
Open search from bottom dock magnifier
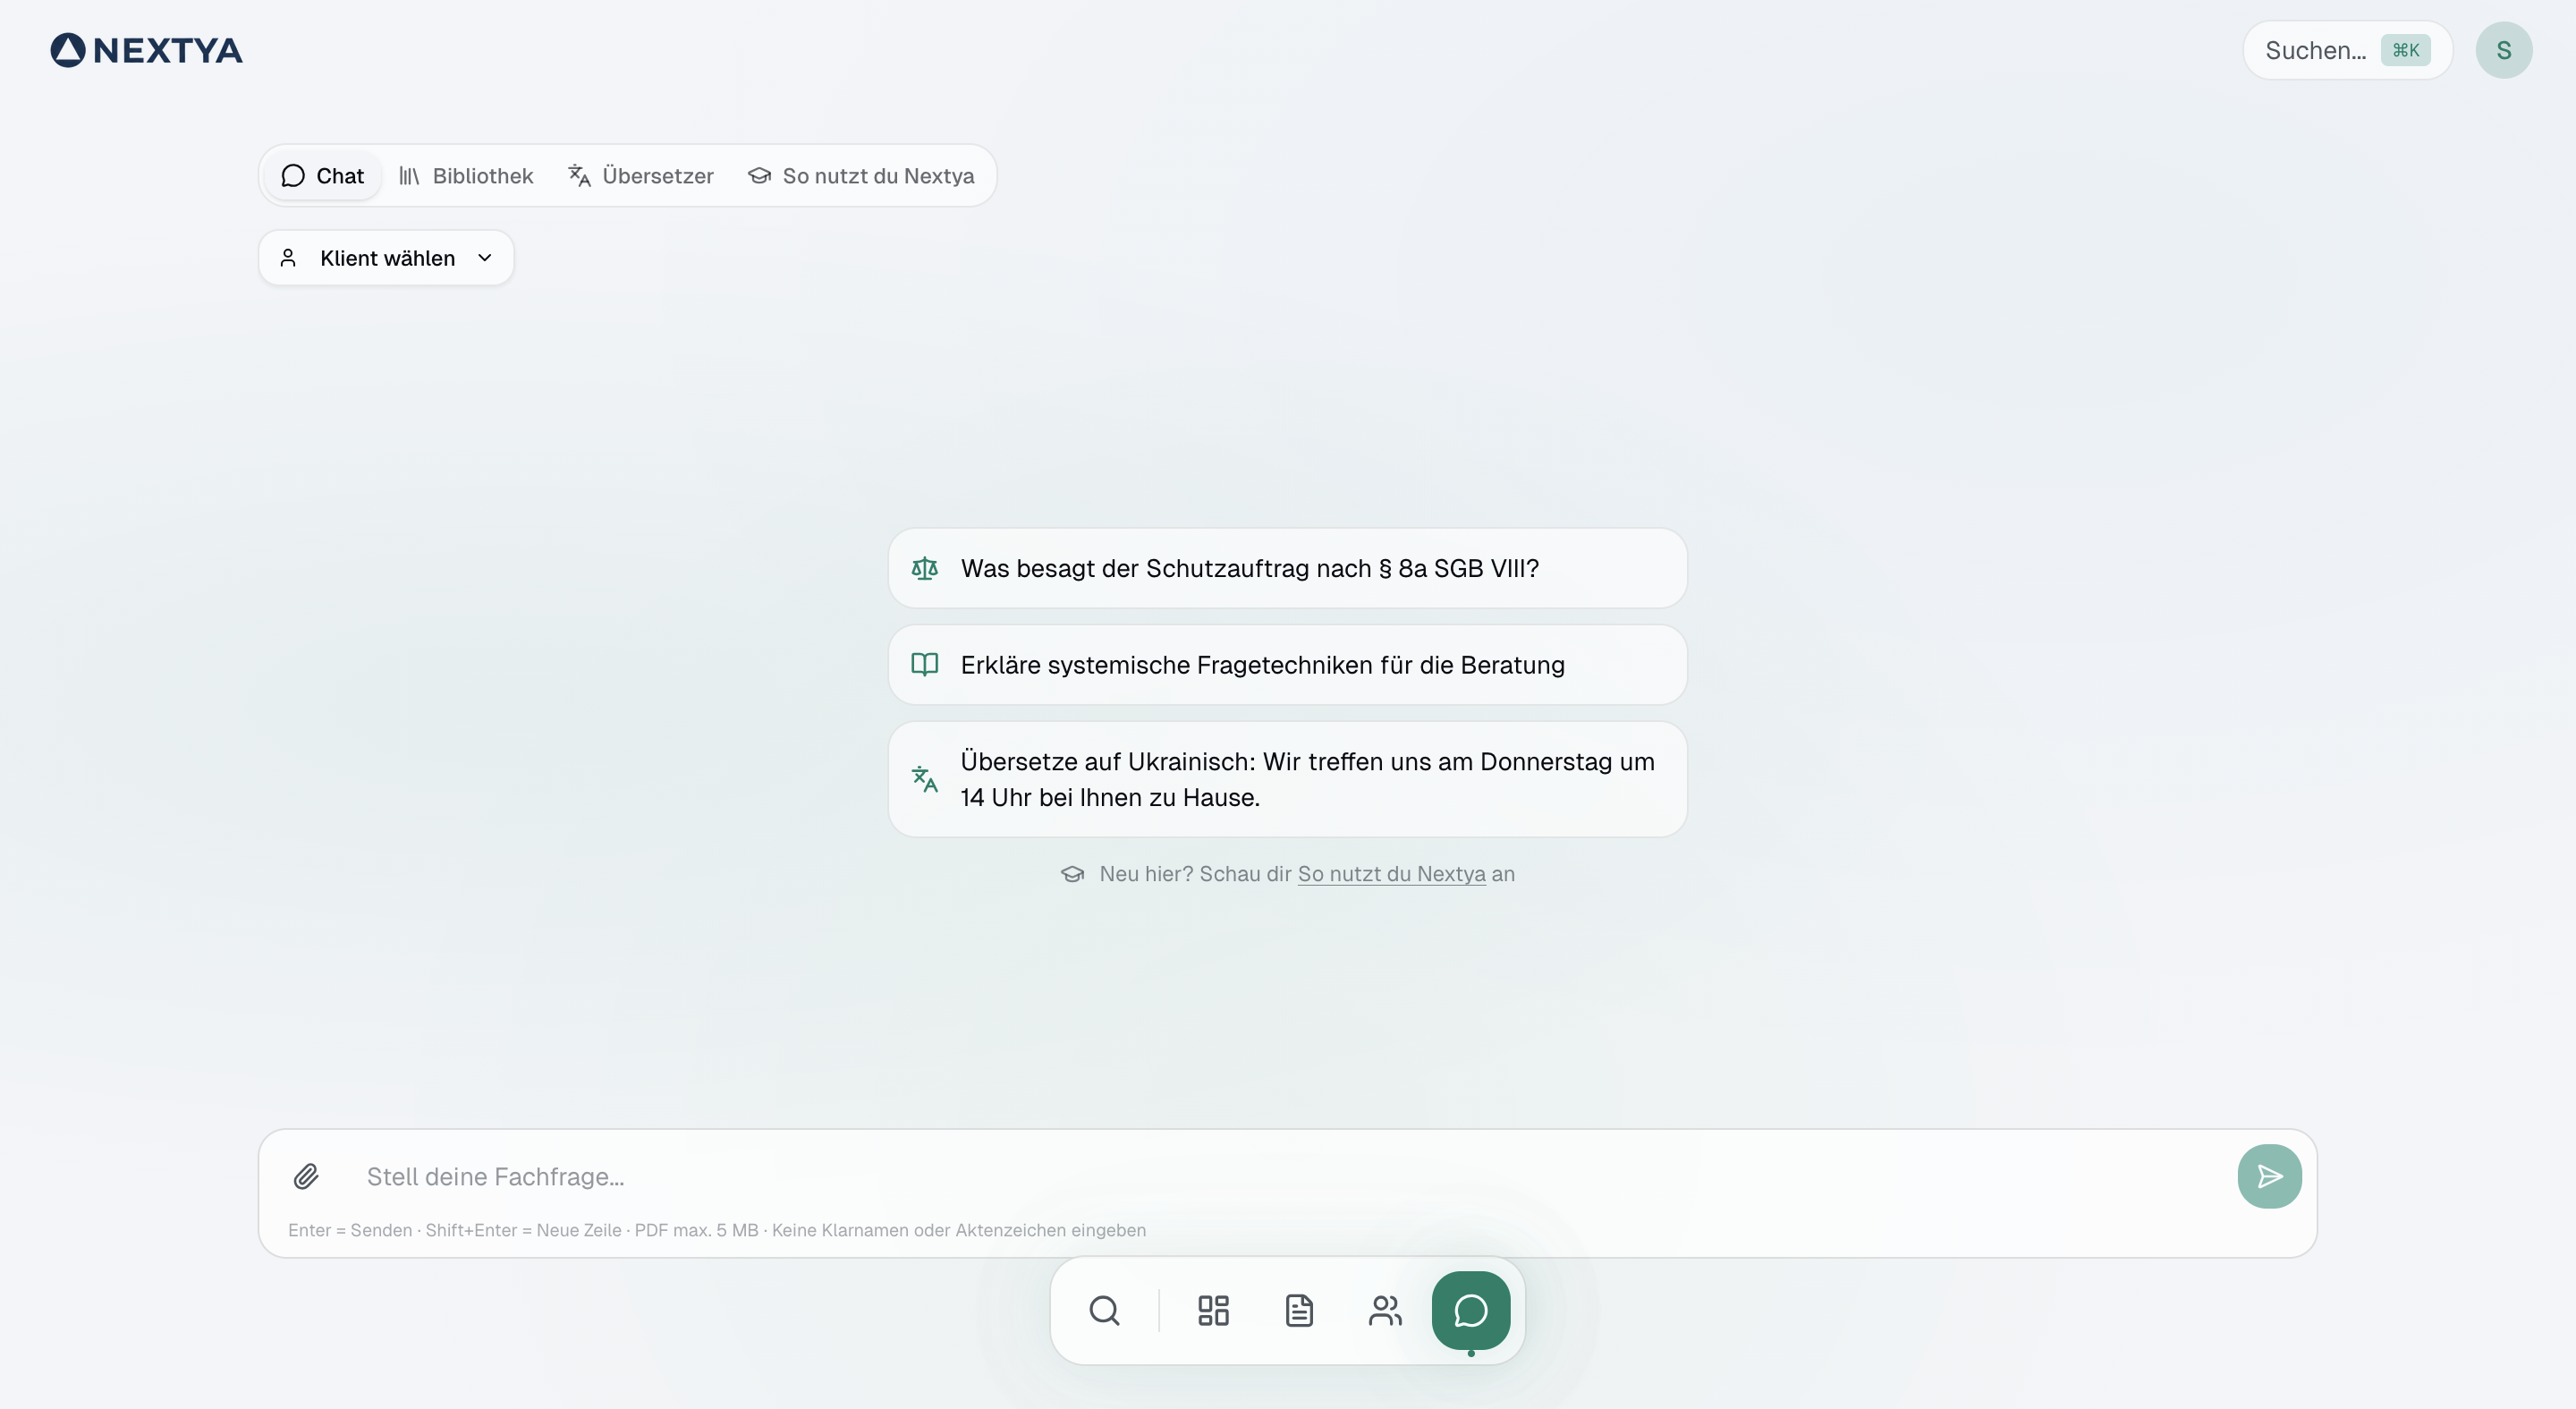tap(1104, 1310)
